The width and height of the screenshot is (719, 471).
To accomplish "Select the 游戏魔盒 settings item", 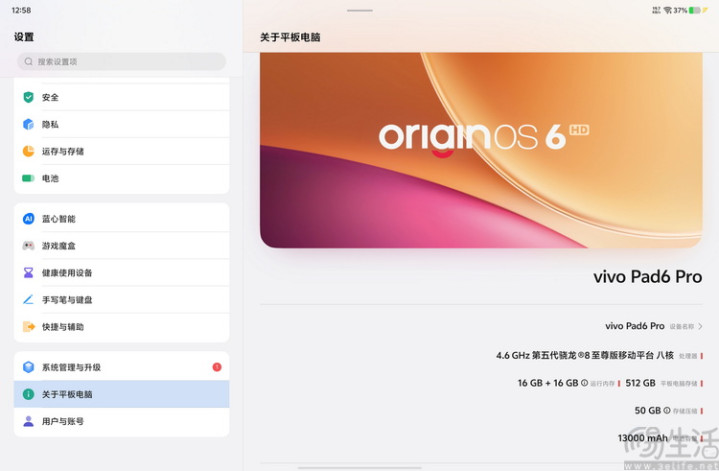I will pos(122,246).
